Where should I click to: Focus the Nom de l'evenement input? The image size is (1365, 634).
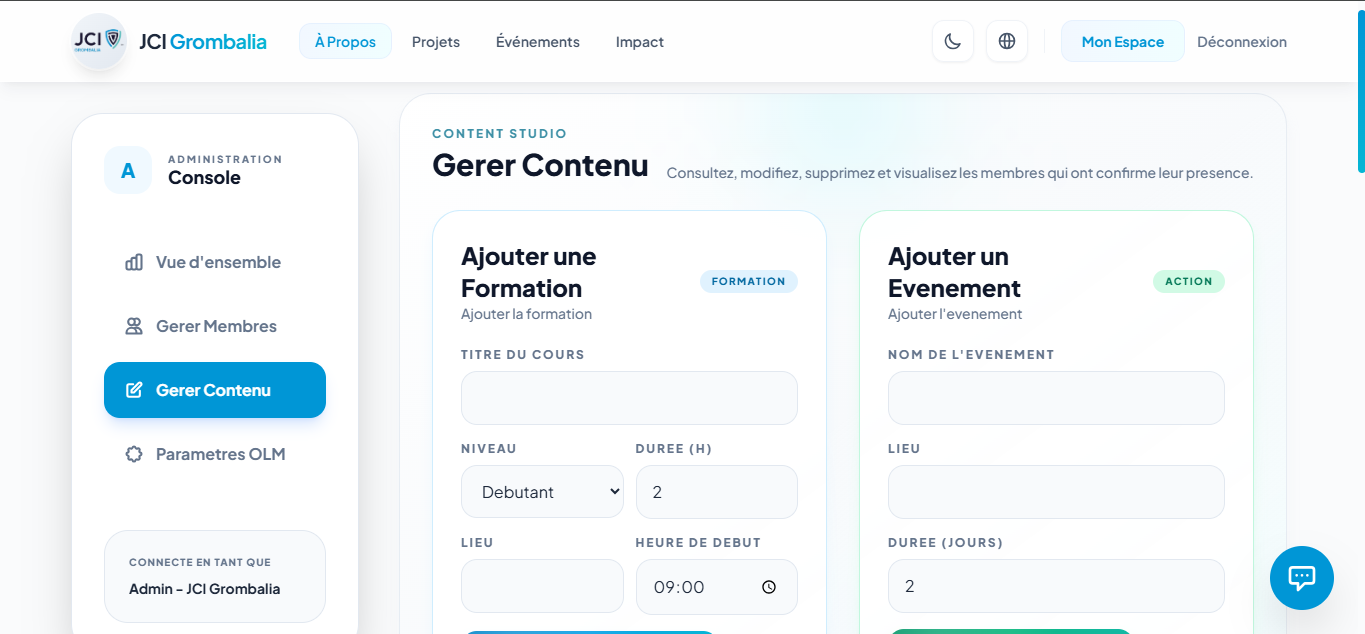1056,398
